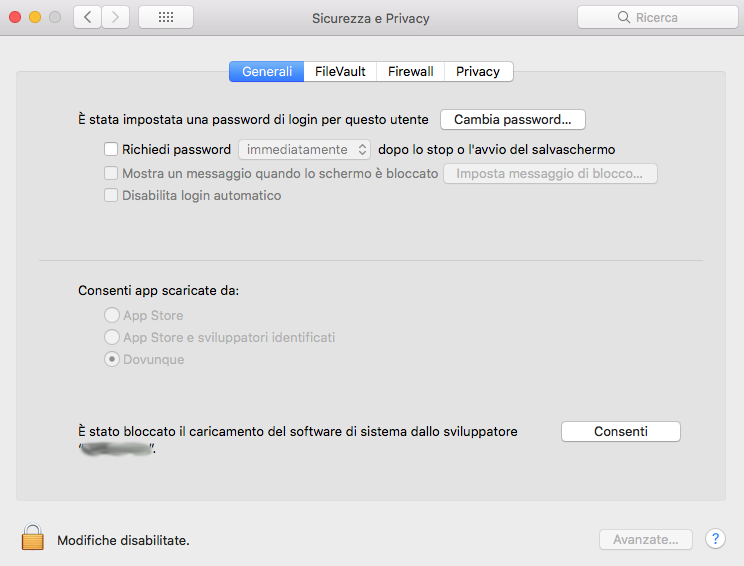Click the Modifiche disabilitate. text
Viewport: 744px width, 566px height.
pyautogui.click(x=123, y=540)
